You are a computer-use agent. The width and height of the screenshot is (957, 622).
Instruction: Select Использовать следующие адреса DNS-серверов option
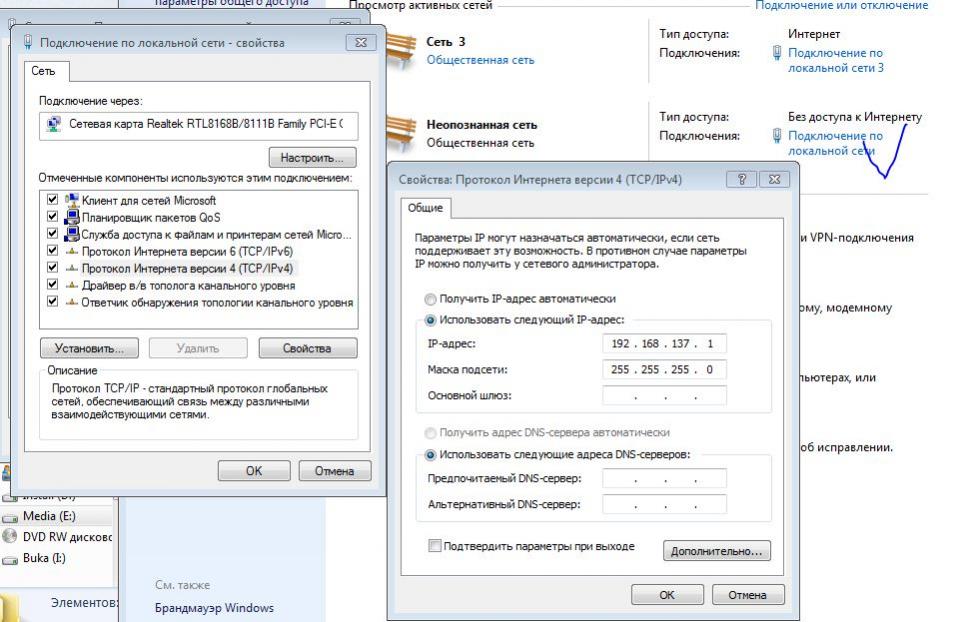tap(430, 455)
